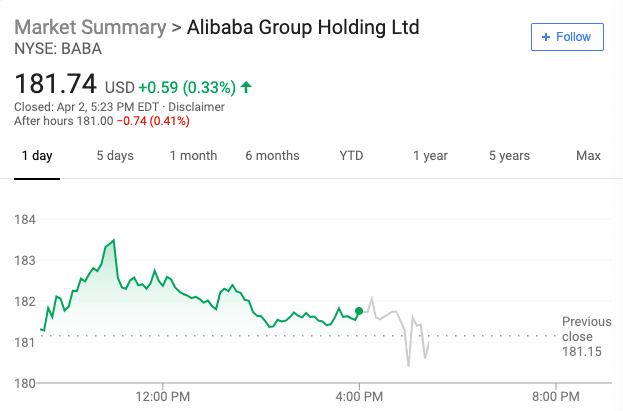The height and width of the screenshot is (411, 623).
Task: Click the plus icon in the Follow button
Action: point(546,37)
